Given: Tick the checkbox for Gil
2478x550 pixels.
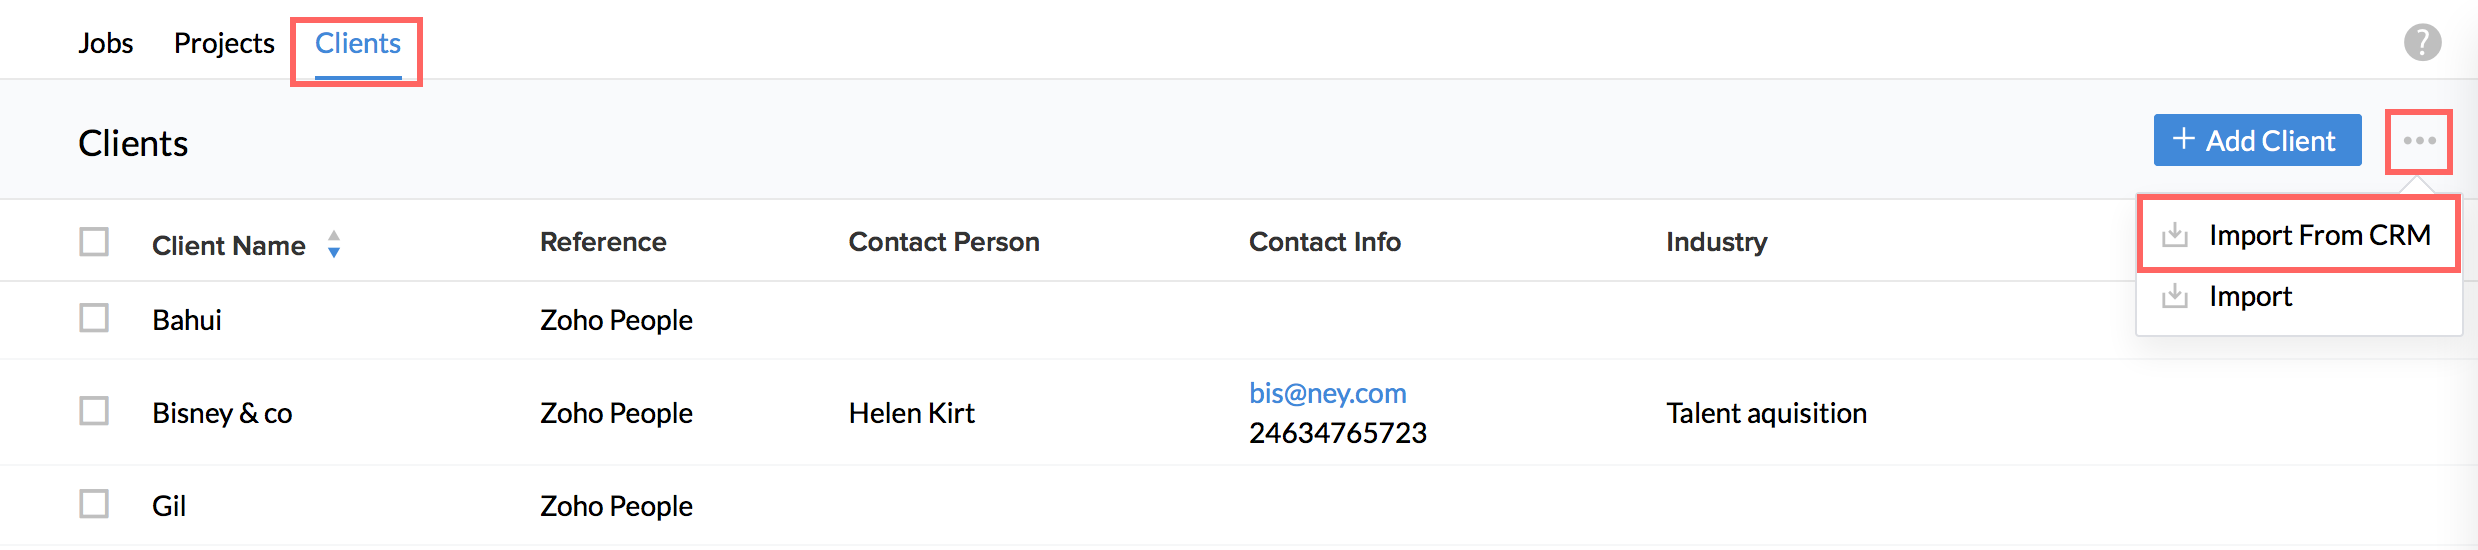Looking at the screenshot, I should (94, 504).
